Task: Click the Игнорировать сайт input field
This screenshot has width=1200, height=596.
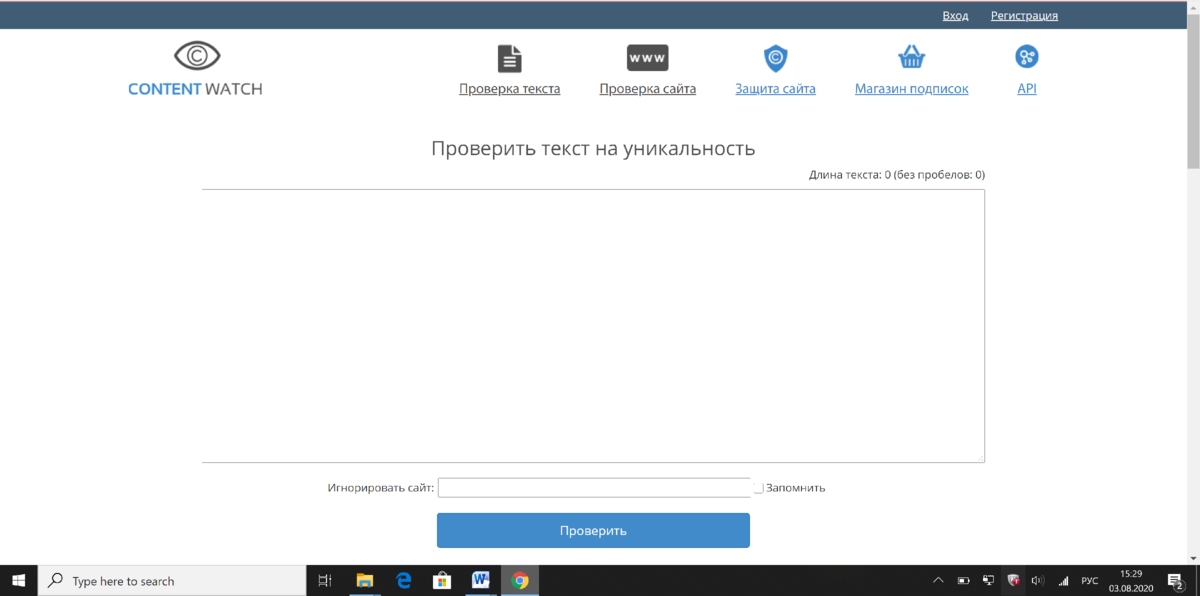Action: point(594,488)
